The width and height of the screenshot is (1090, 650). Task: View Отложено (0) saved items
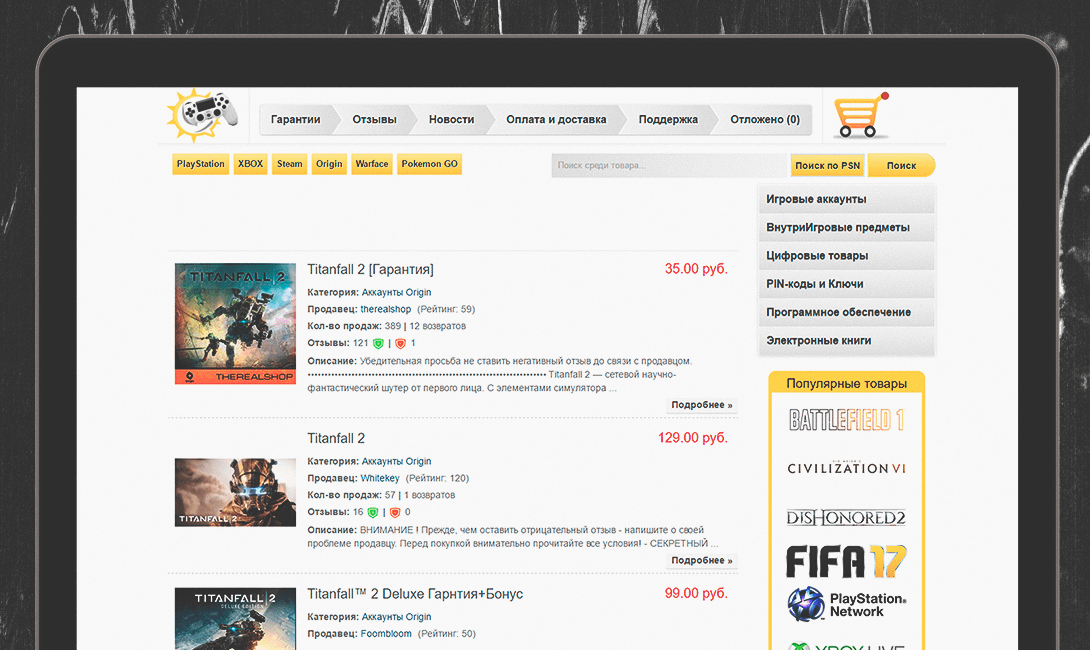click(x=765, y=120)
